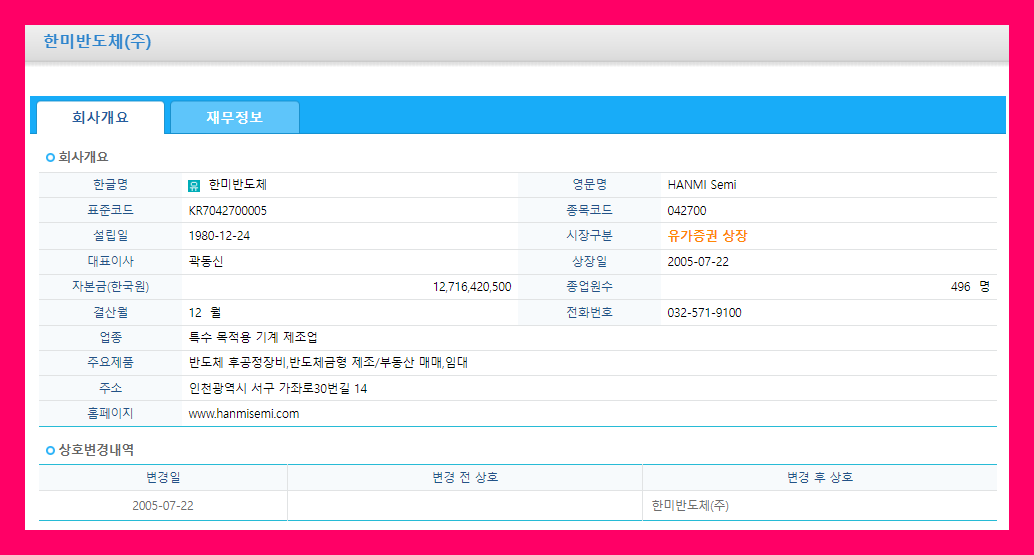Click the main products text 반도체 후공정장비
The image size is (1034, 555).
coord(237,363)
